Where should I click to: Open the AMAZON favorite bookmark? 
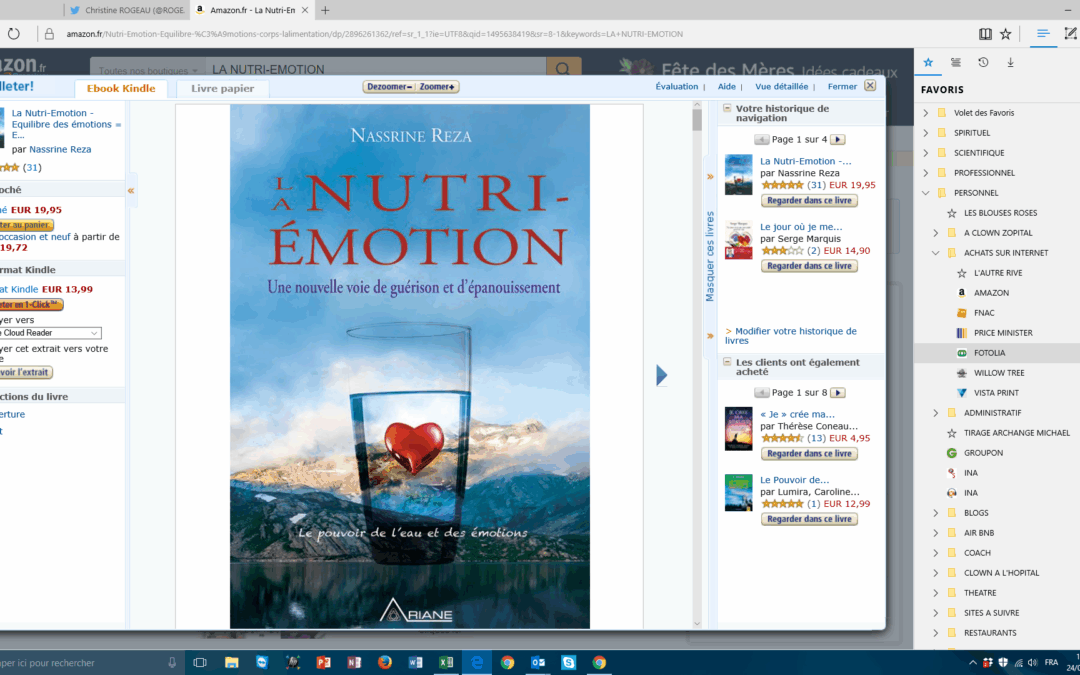(991, 293)
